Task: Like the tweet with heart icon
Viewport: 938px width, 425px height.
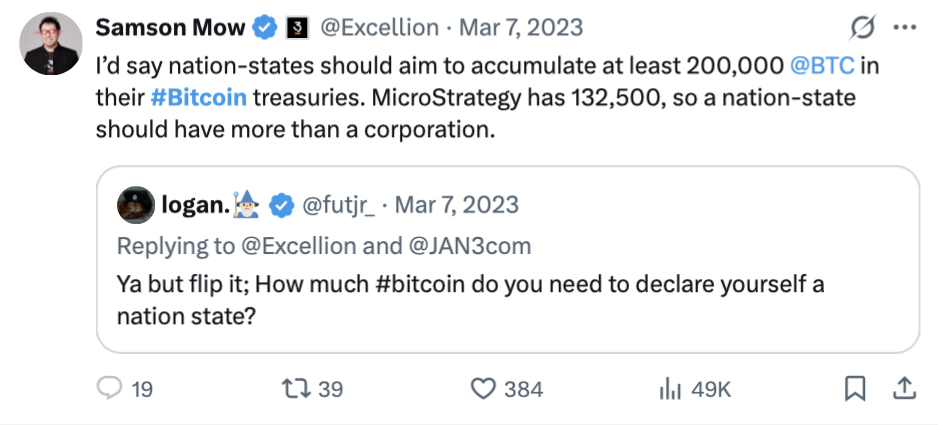Action: pyautogui.click(x=484, y=389)
